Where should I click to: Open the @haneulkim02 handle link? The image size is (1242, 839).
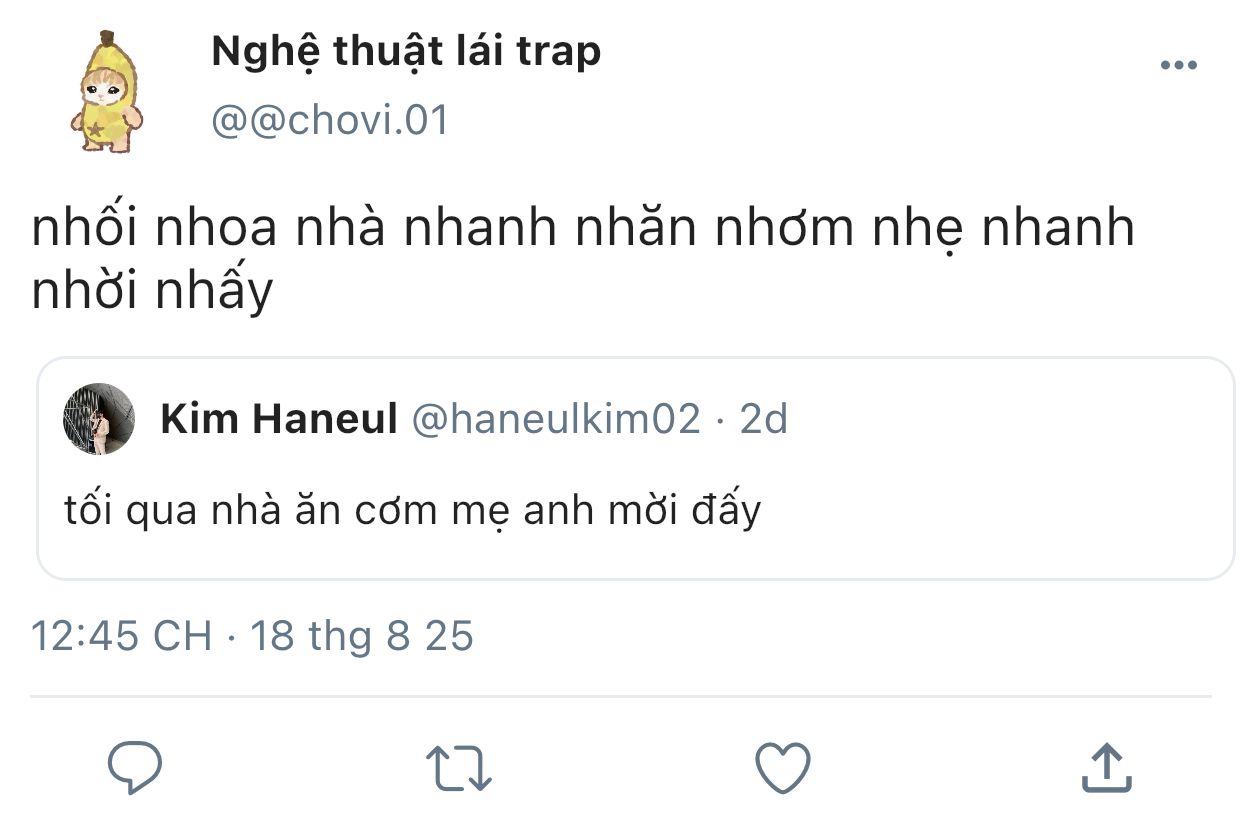556,419
